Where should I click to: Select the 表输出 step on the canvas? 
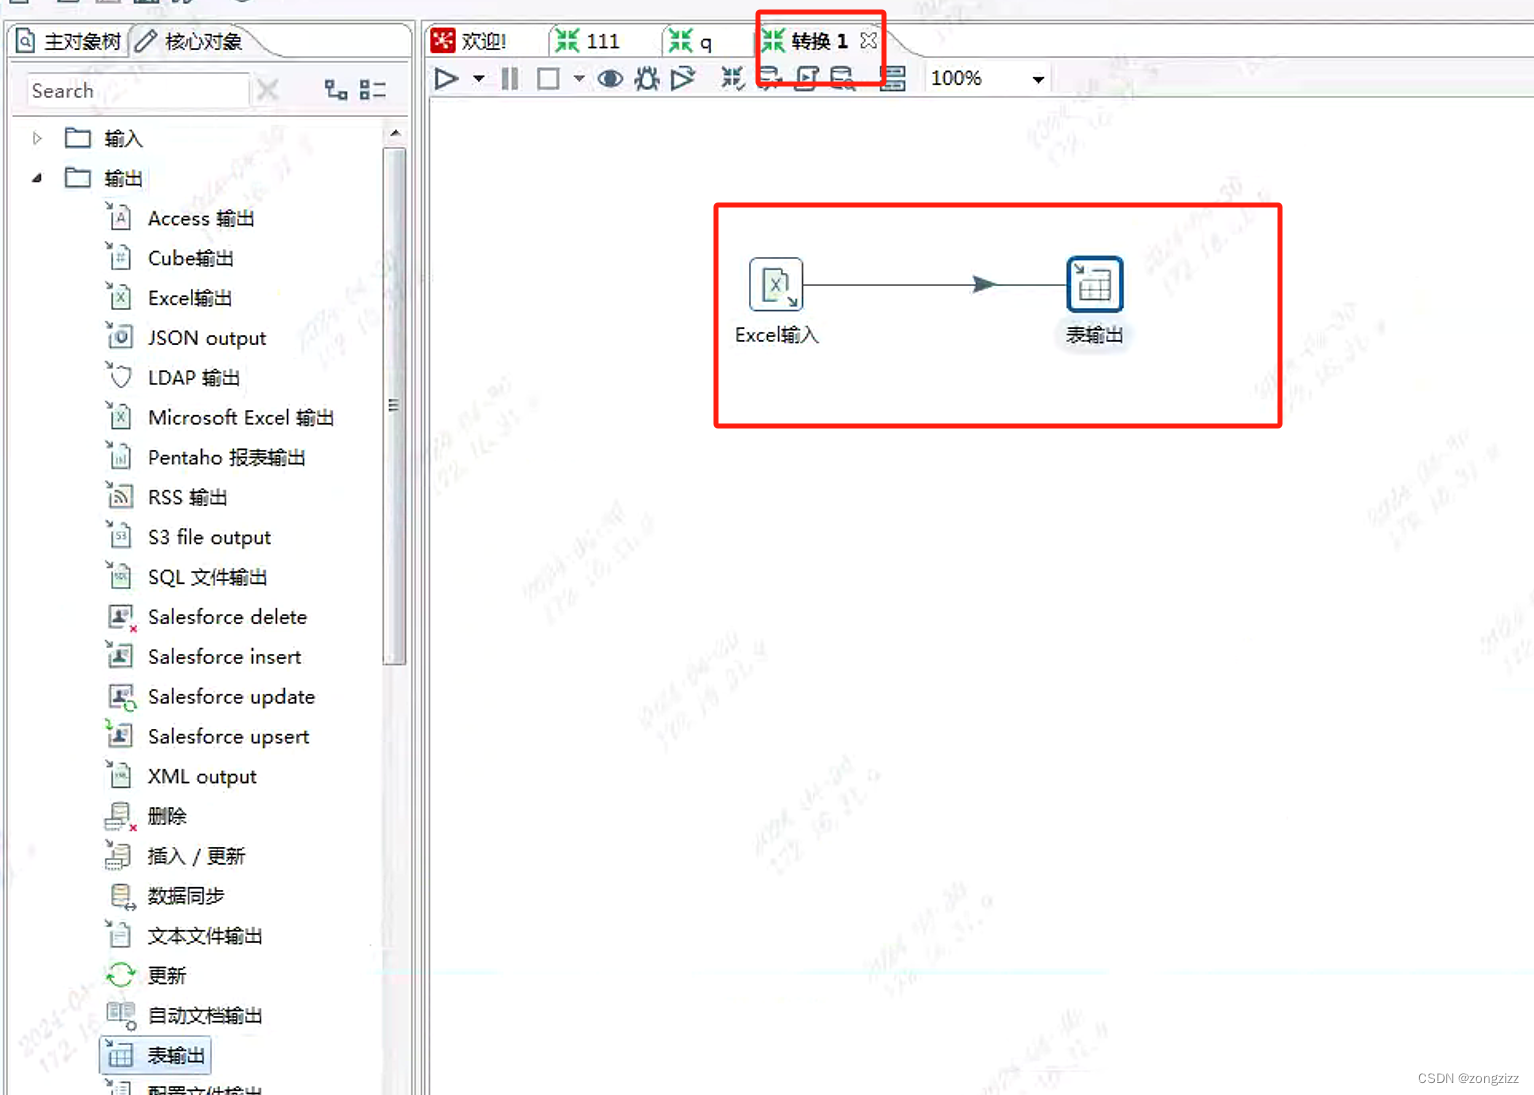[1094, 284]
